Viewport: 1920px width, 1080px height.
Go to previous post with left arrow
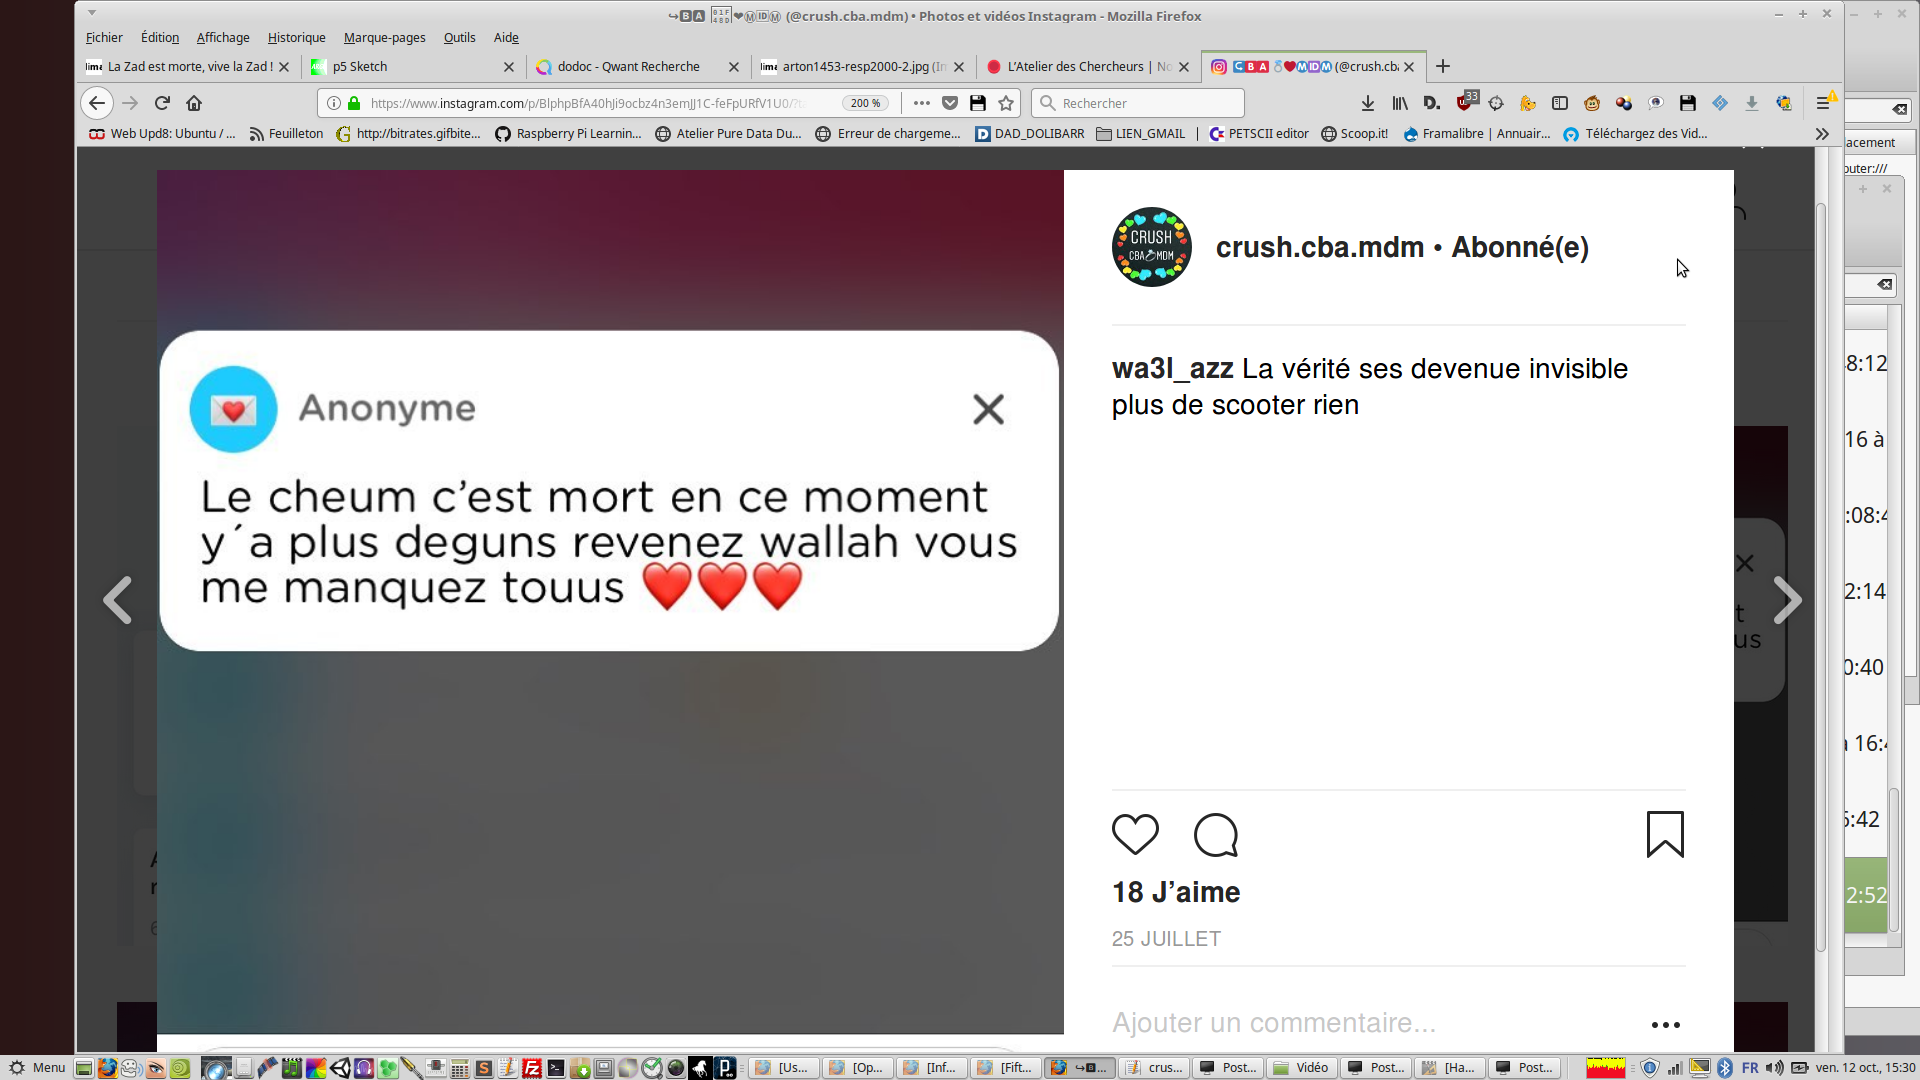[x=118, y=600]
